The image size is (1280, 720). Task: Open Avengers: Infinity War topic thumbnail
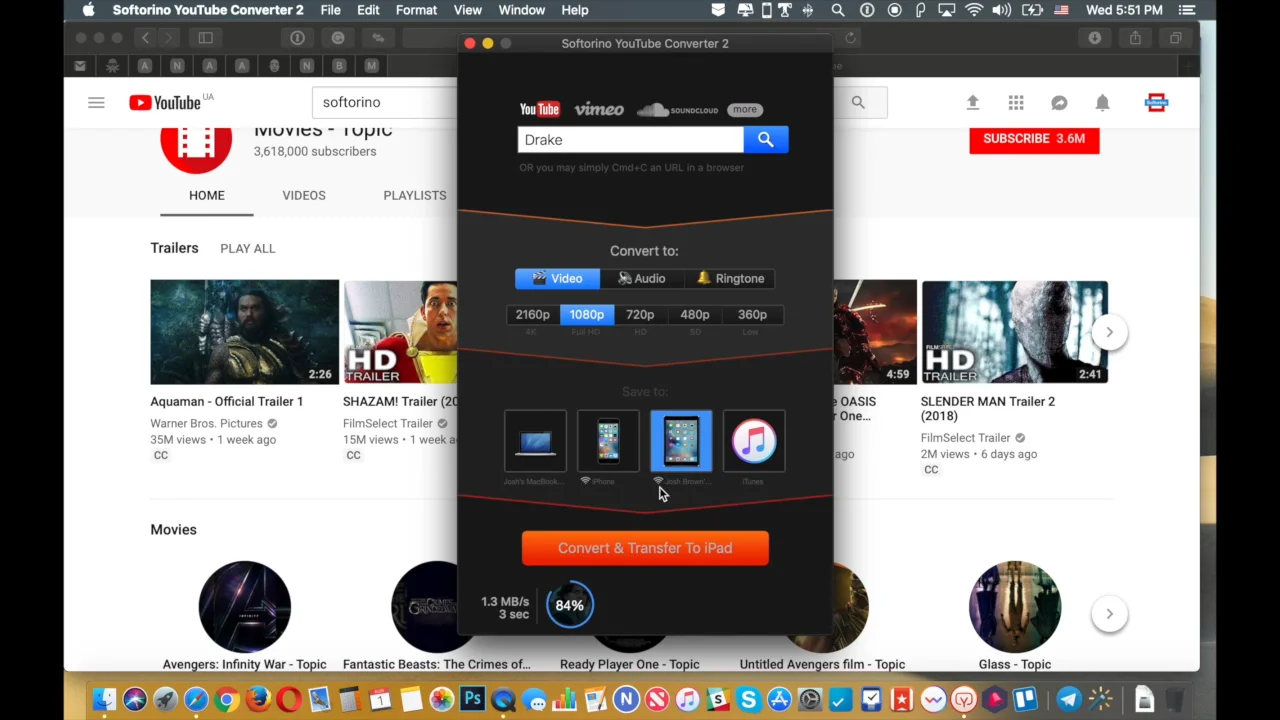click(245, 606)
